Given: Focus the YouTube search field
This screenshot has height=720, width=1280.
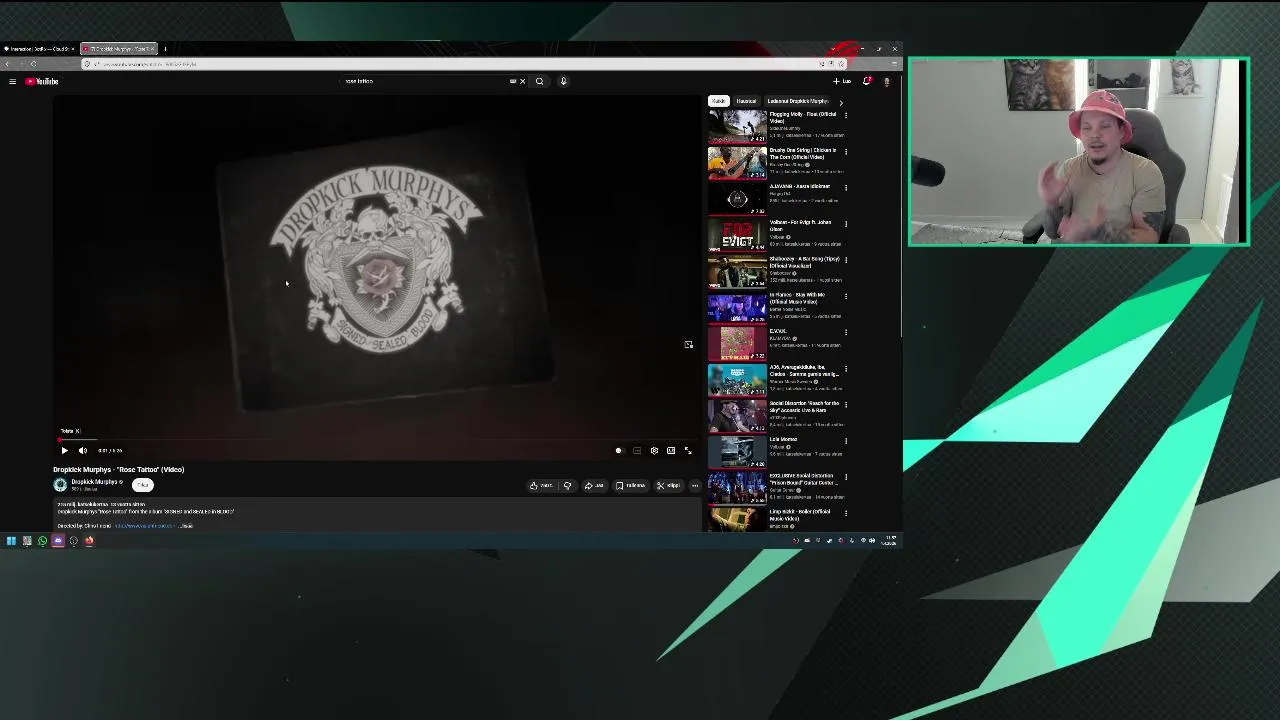Looking at the screenshot, I should (425, 81).
